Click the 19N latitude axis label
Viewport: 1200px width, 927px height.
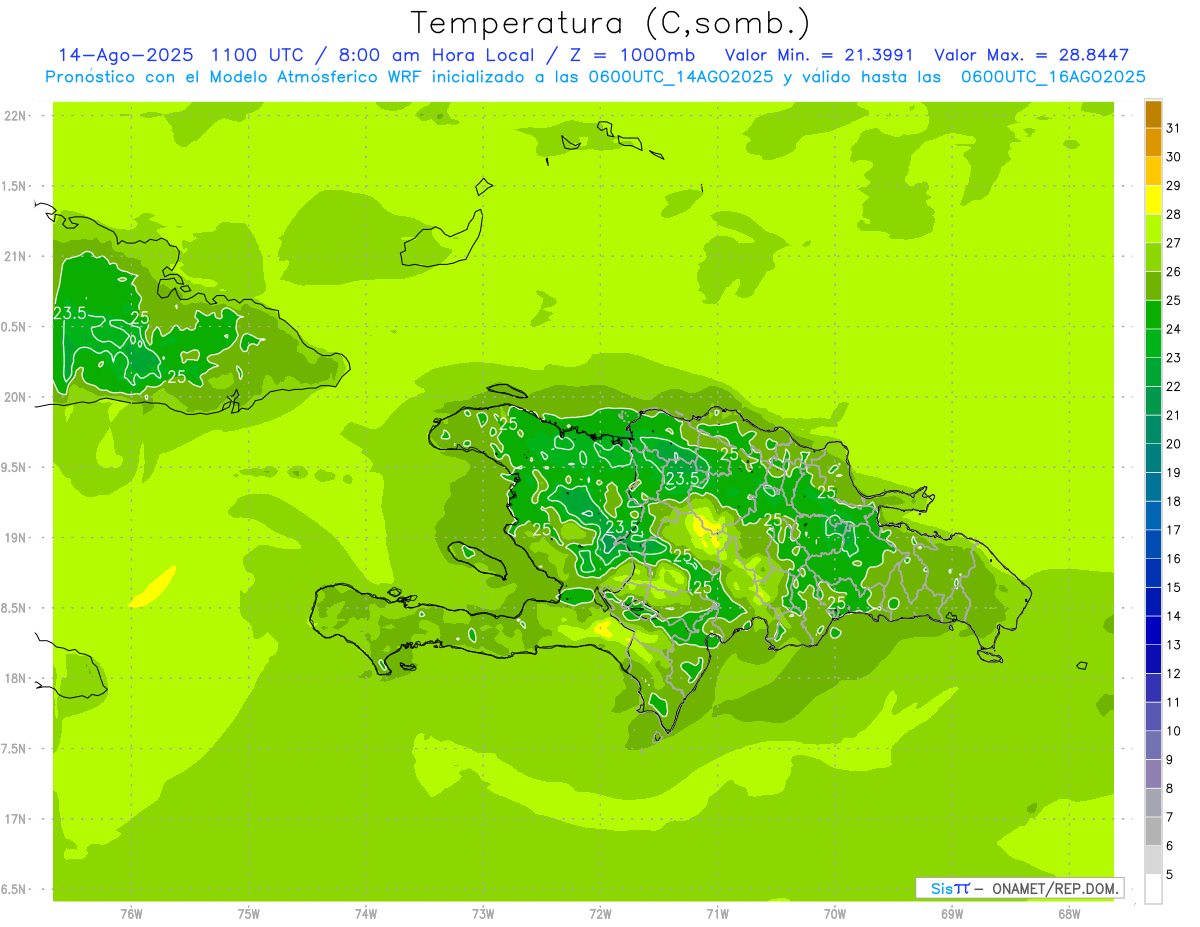15,538
